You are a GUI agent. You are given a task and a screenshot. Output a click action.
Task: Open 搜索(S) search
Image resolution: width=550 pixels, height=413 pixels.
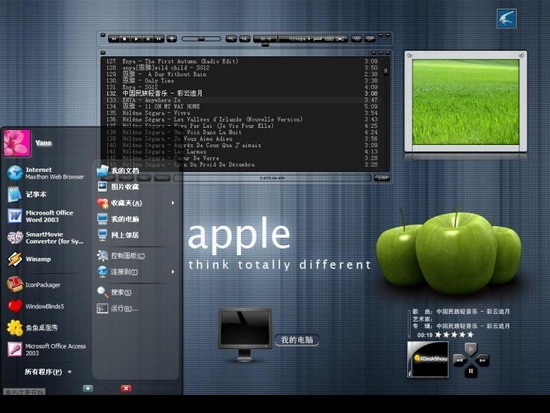pos(114,292)
